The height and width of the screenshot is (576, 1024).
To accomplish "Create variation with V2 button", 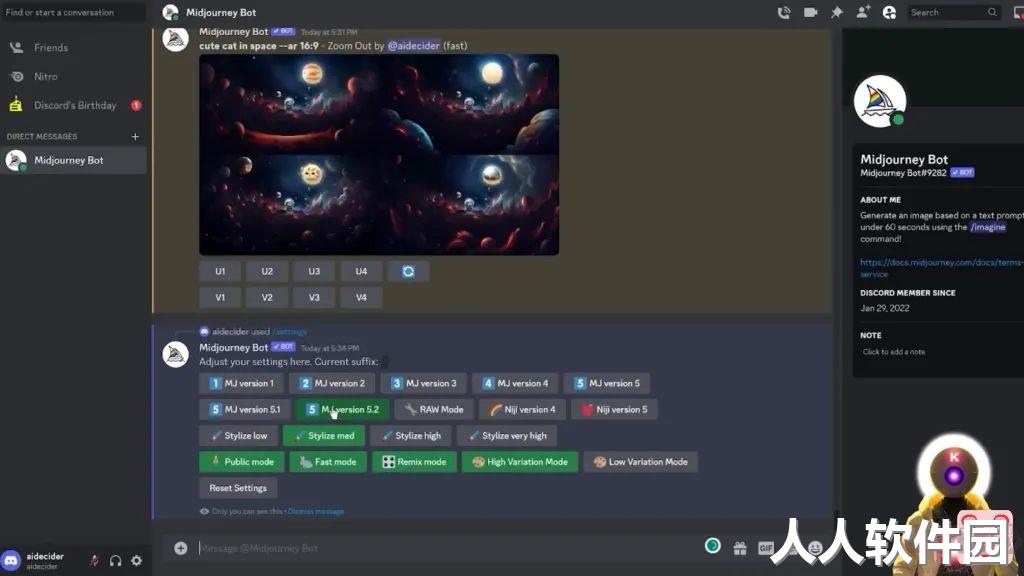I will [x=267, y=297].
